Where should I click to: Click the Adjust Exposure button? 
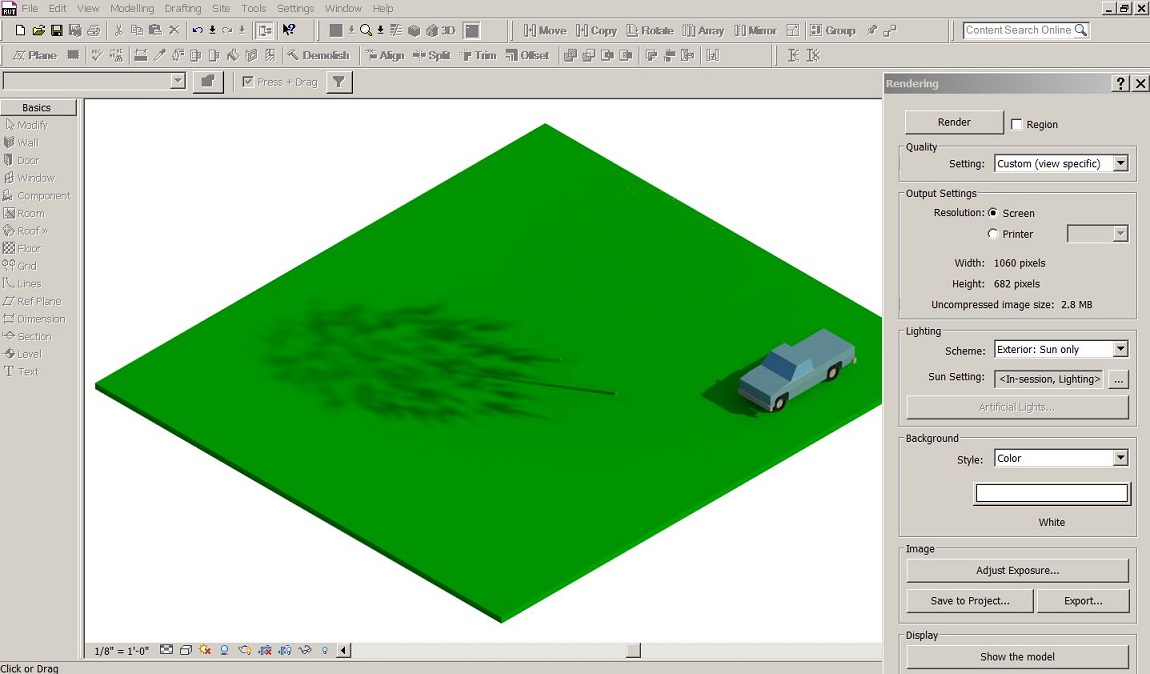pyautogui.click(x=1017, y=571)
